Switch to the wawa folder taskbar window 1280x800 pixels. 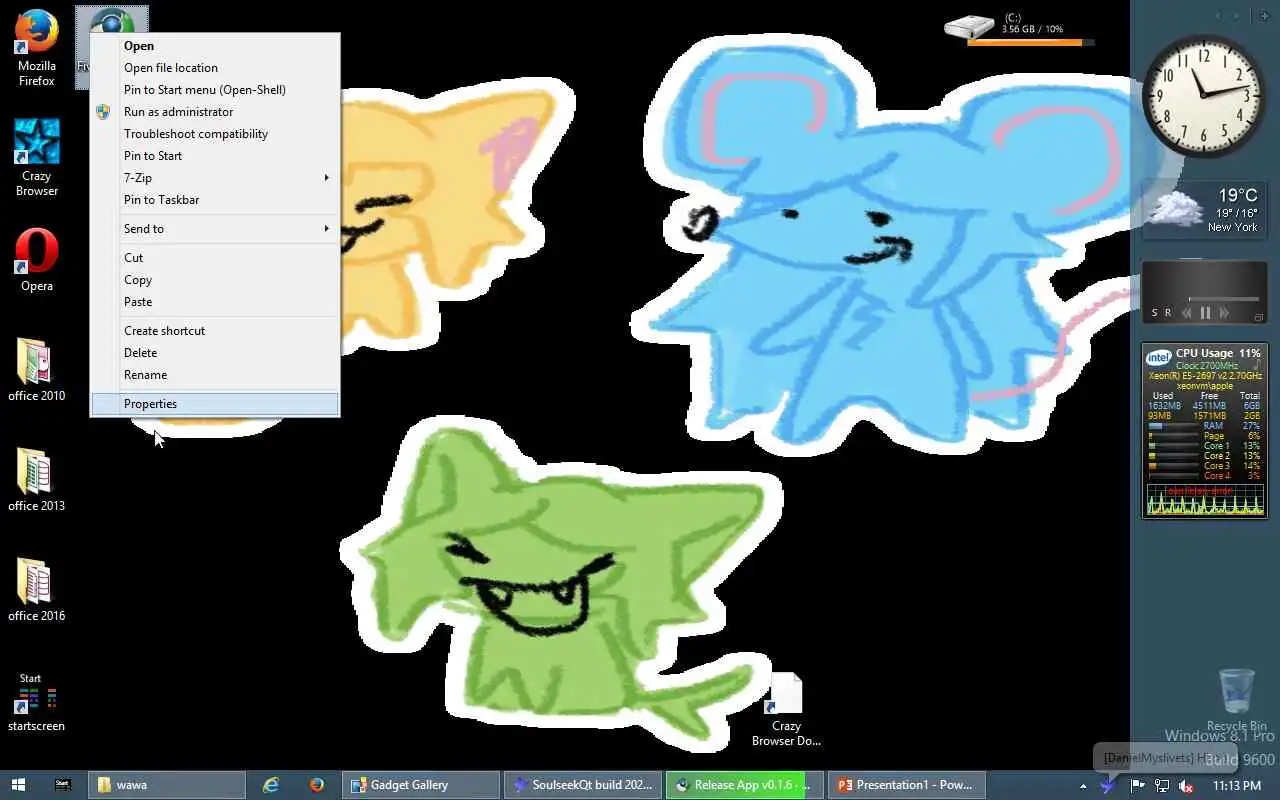[167, 785]
